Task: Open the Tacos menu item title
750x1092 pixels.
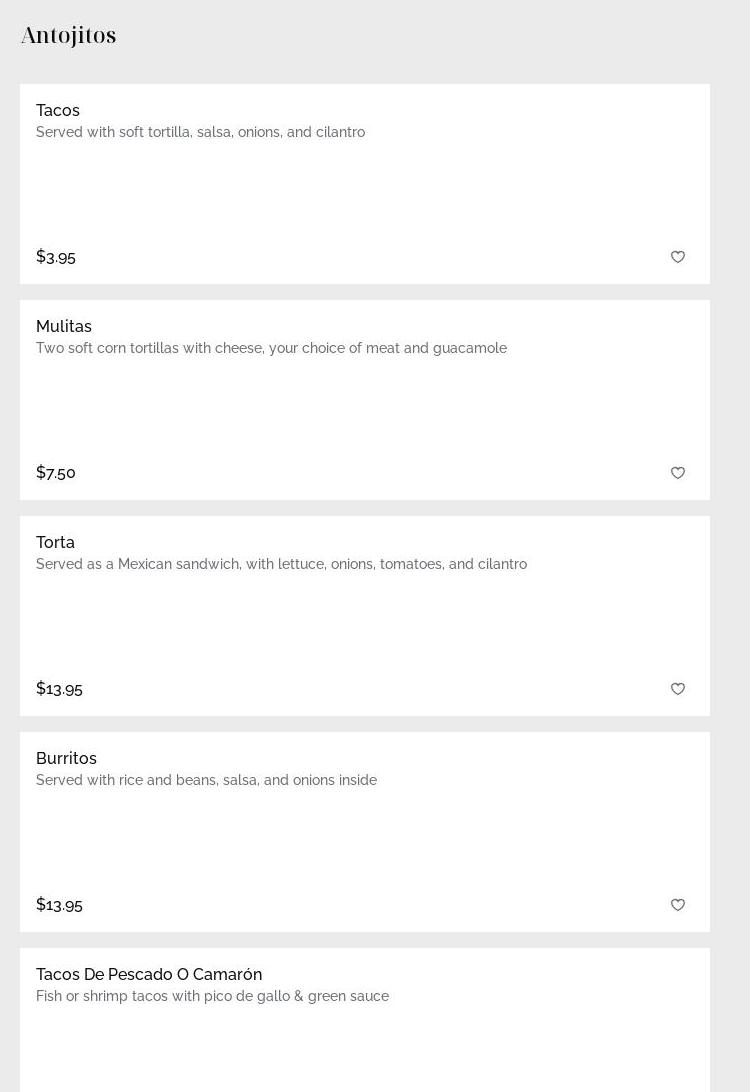Action: click(58, 111)
